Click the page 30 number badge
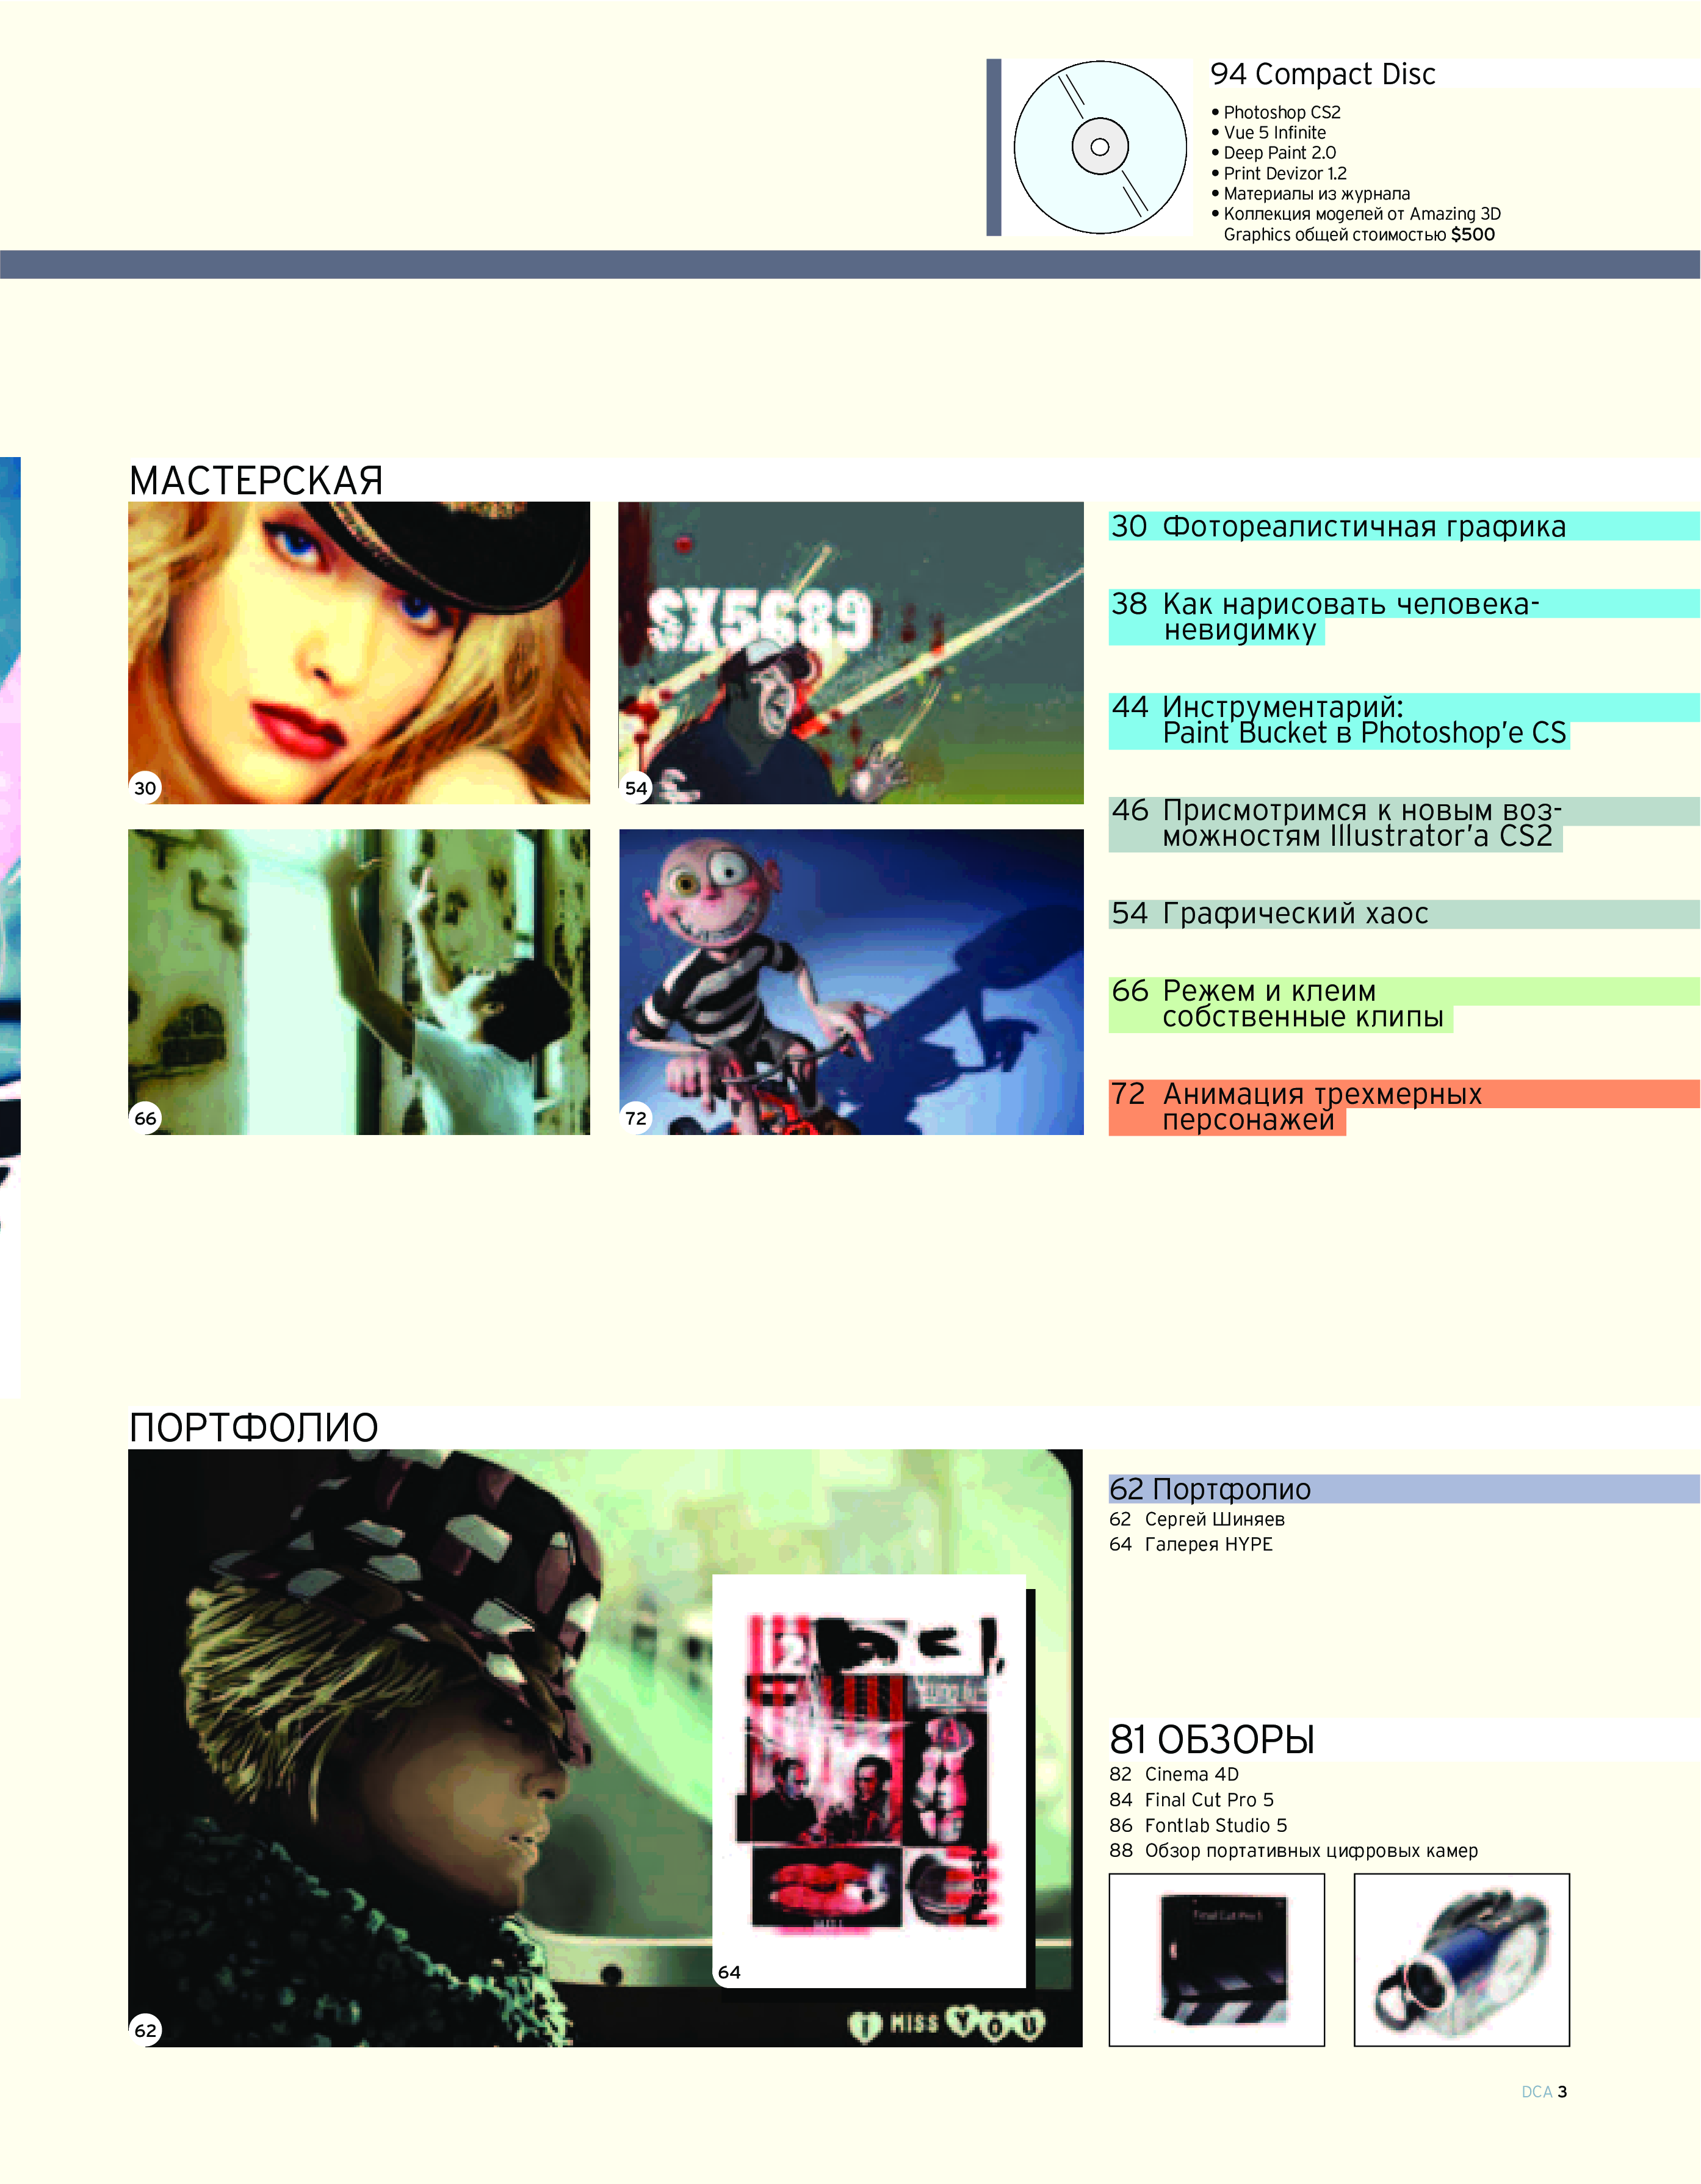 pos(145,788)
